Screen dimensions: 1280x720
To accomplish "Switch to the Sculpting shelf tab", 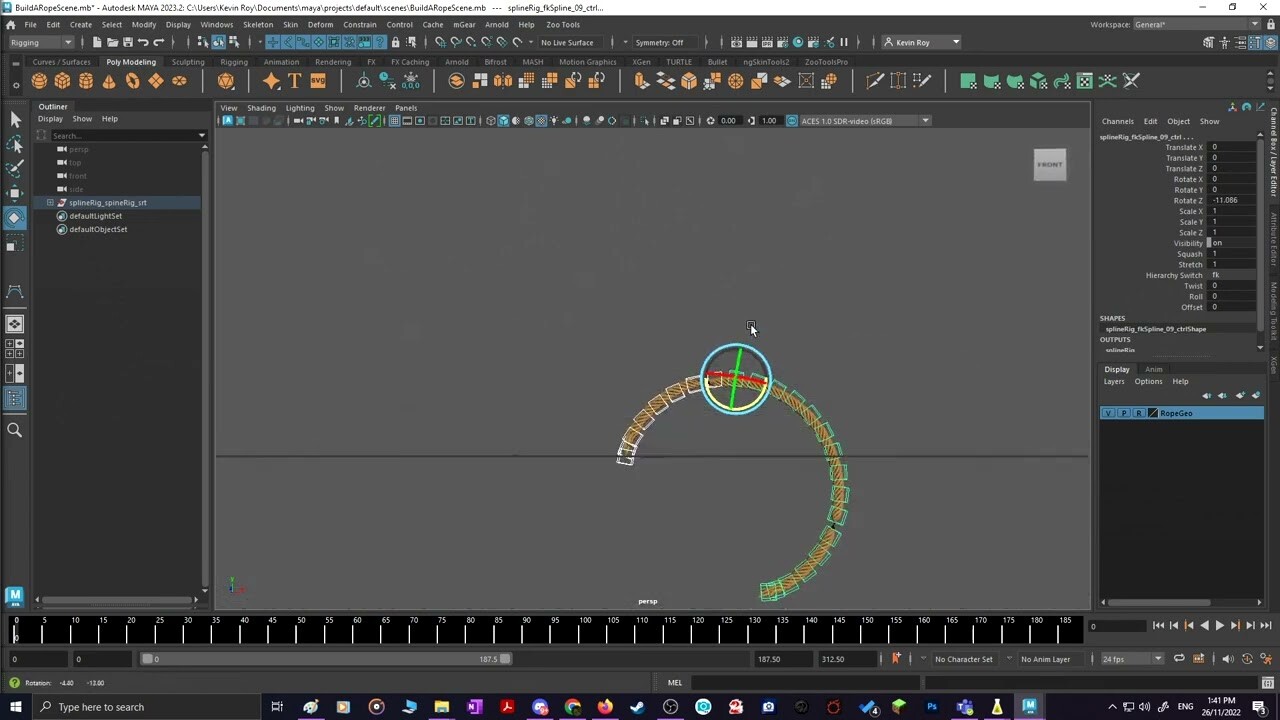I will [x=187, y=62].
